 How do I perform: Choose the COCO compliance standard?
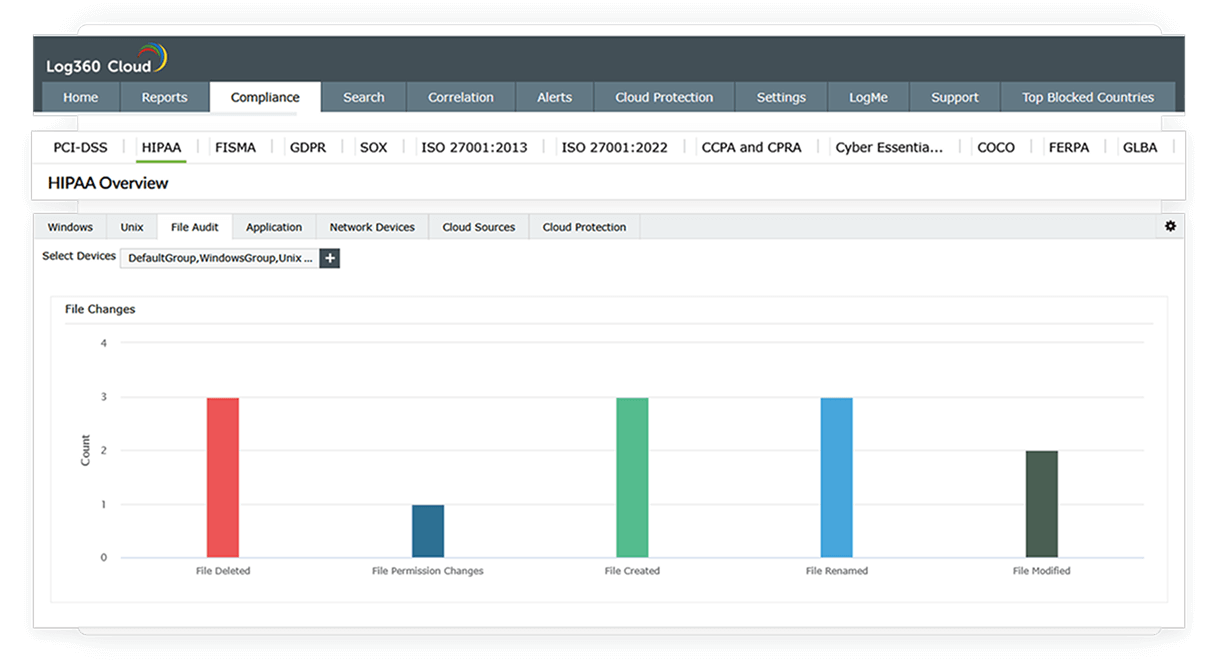pyautogui.click(x=996, y=147)
